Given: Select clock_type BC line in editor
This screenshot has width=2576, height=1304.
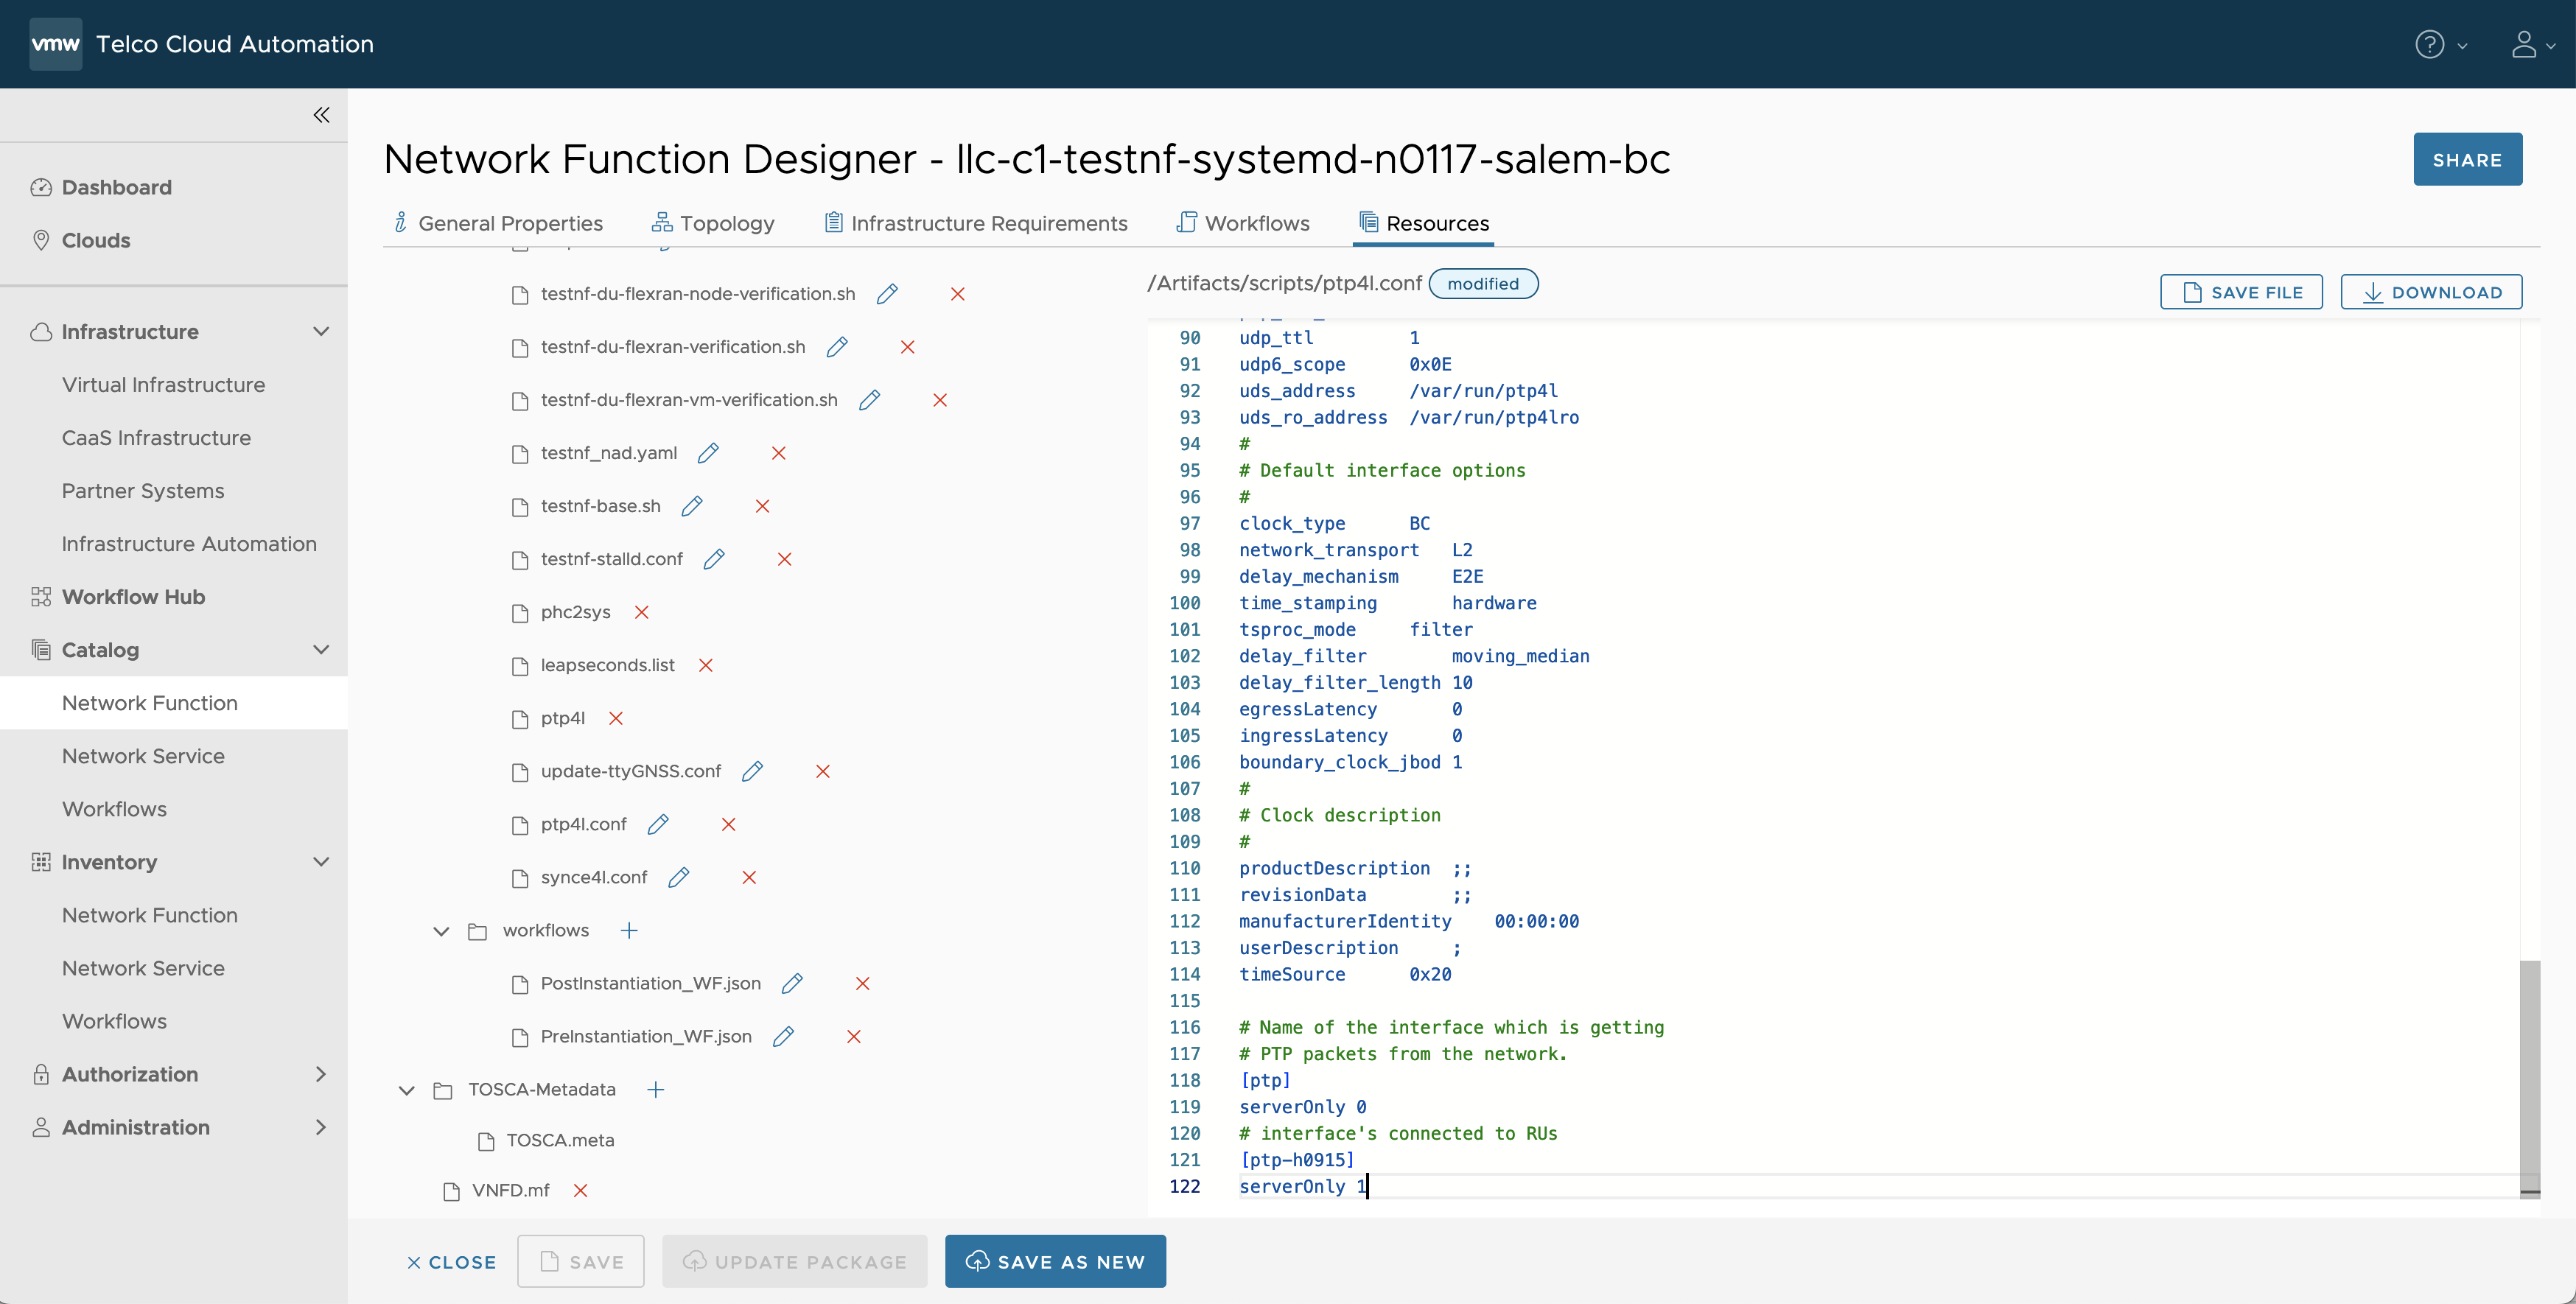Looking at the screenshot, I should [x=1334, y=523].
